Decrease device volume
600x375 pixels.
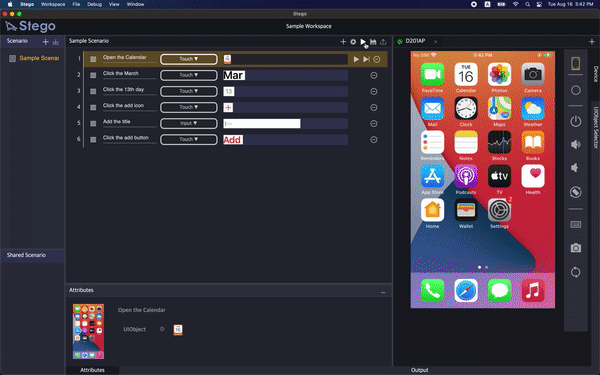575,168
